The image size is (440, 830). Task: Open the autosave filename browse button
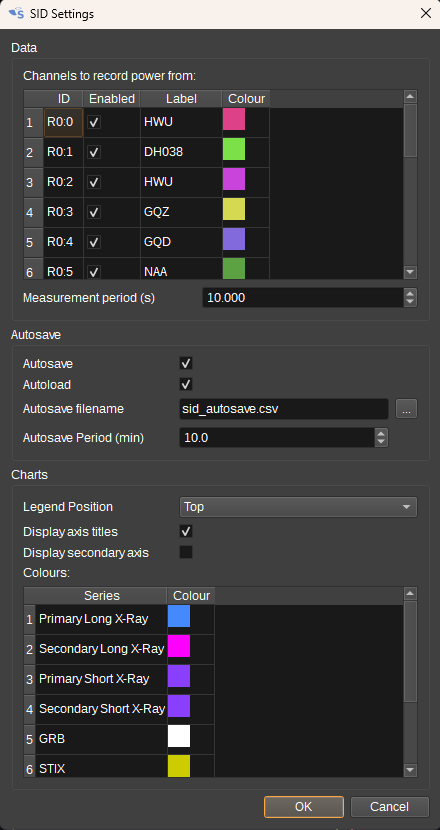click(x=406, y=409)
